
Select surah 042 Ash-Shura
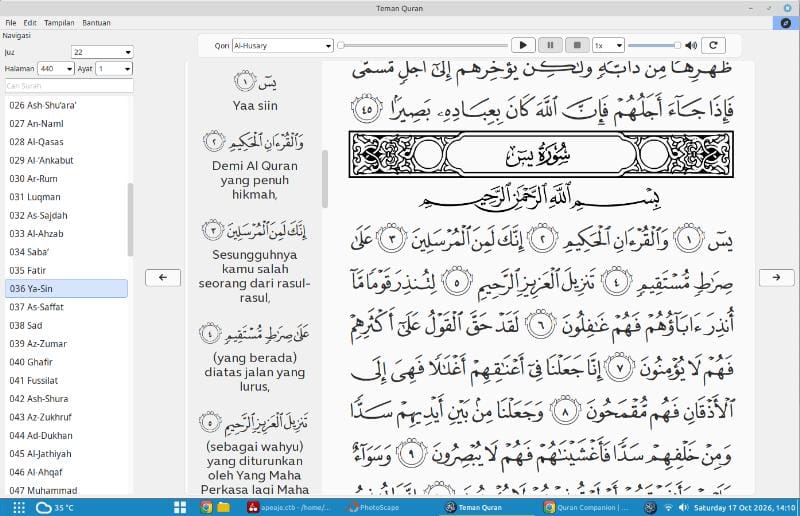[x=66, y=399]
